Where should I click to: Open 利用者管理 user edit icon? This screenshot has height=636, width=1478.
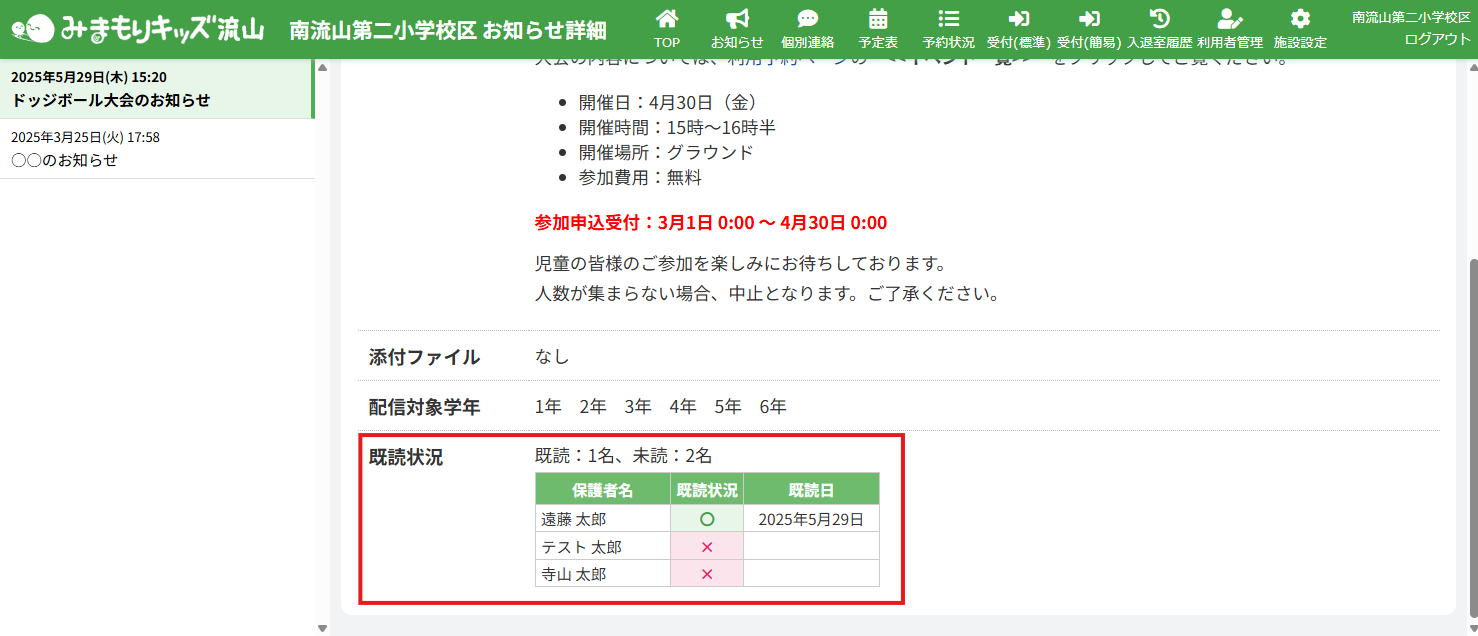[1229, 19]
